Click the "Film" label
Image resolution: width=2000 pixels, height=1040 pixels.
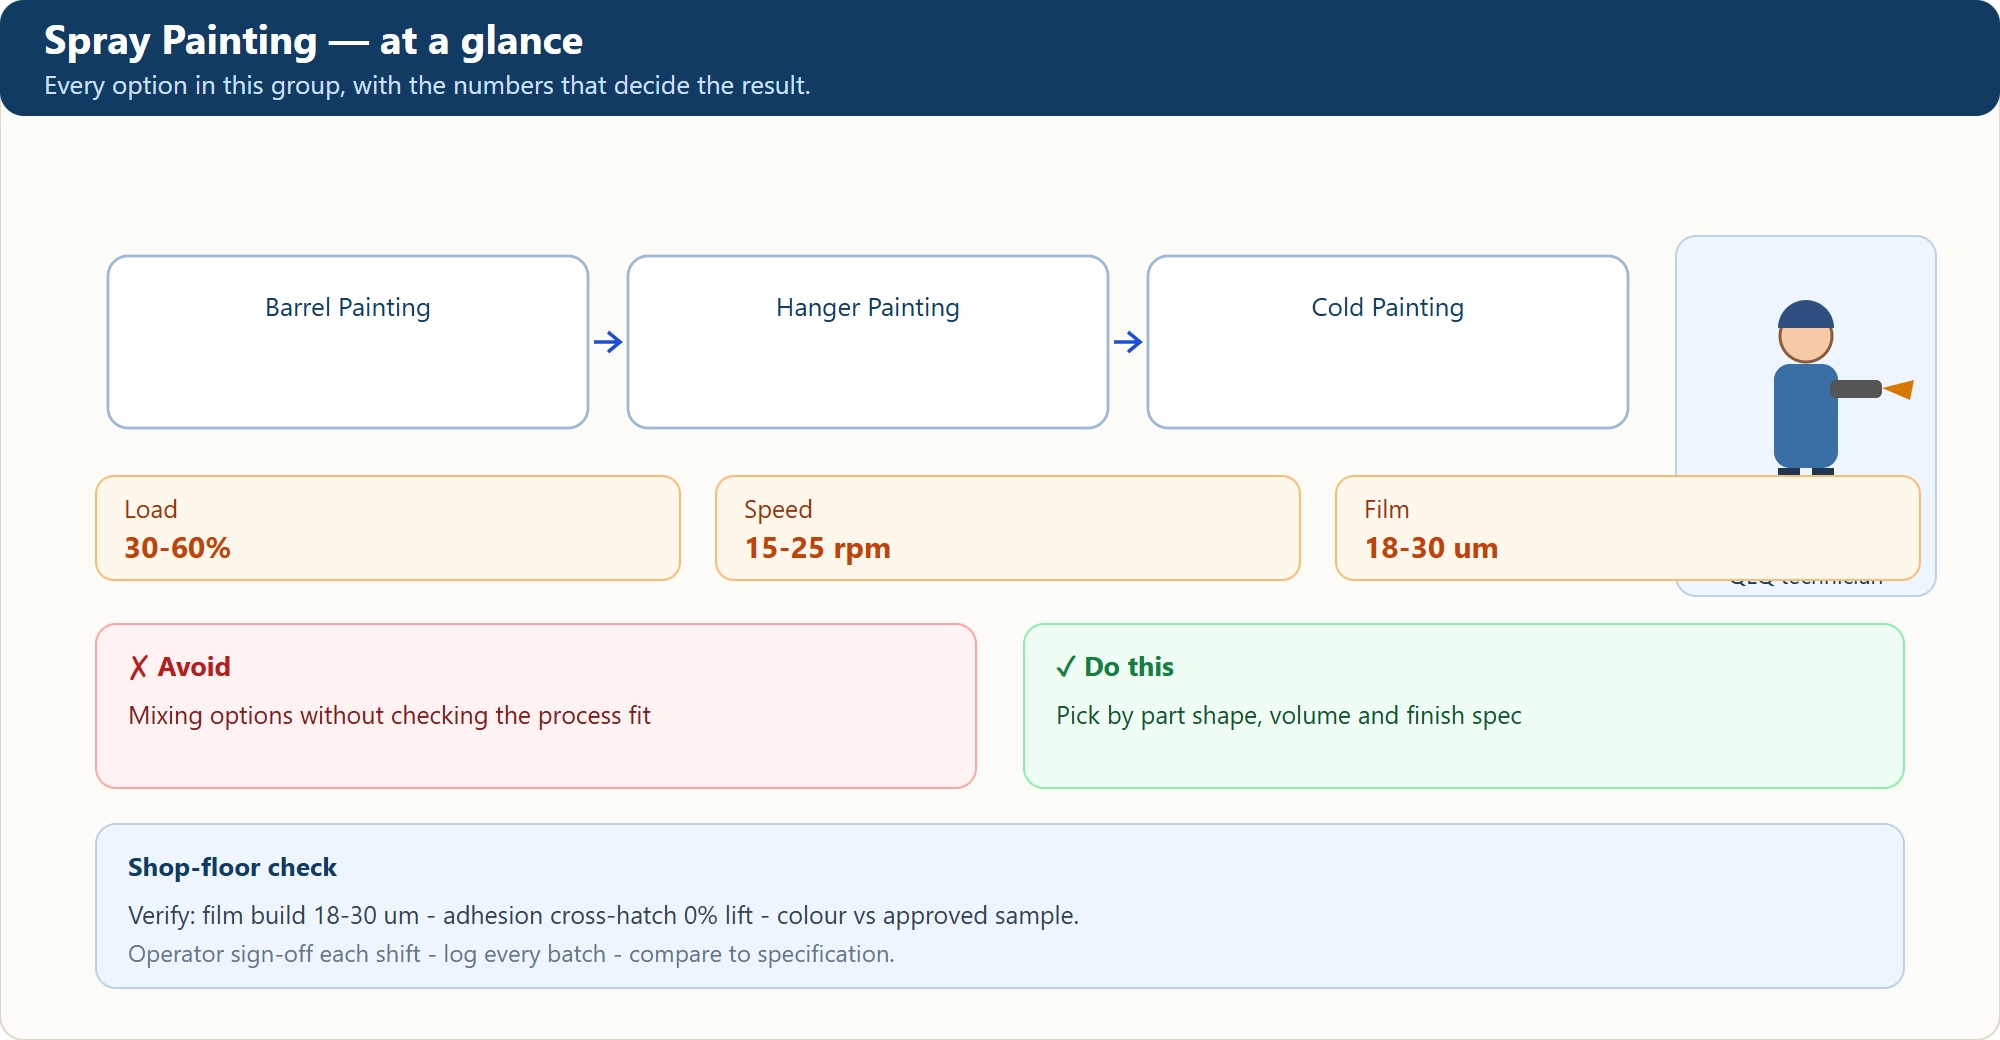pos(1387,509)
